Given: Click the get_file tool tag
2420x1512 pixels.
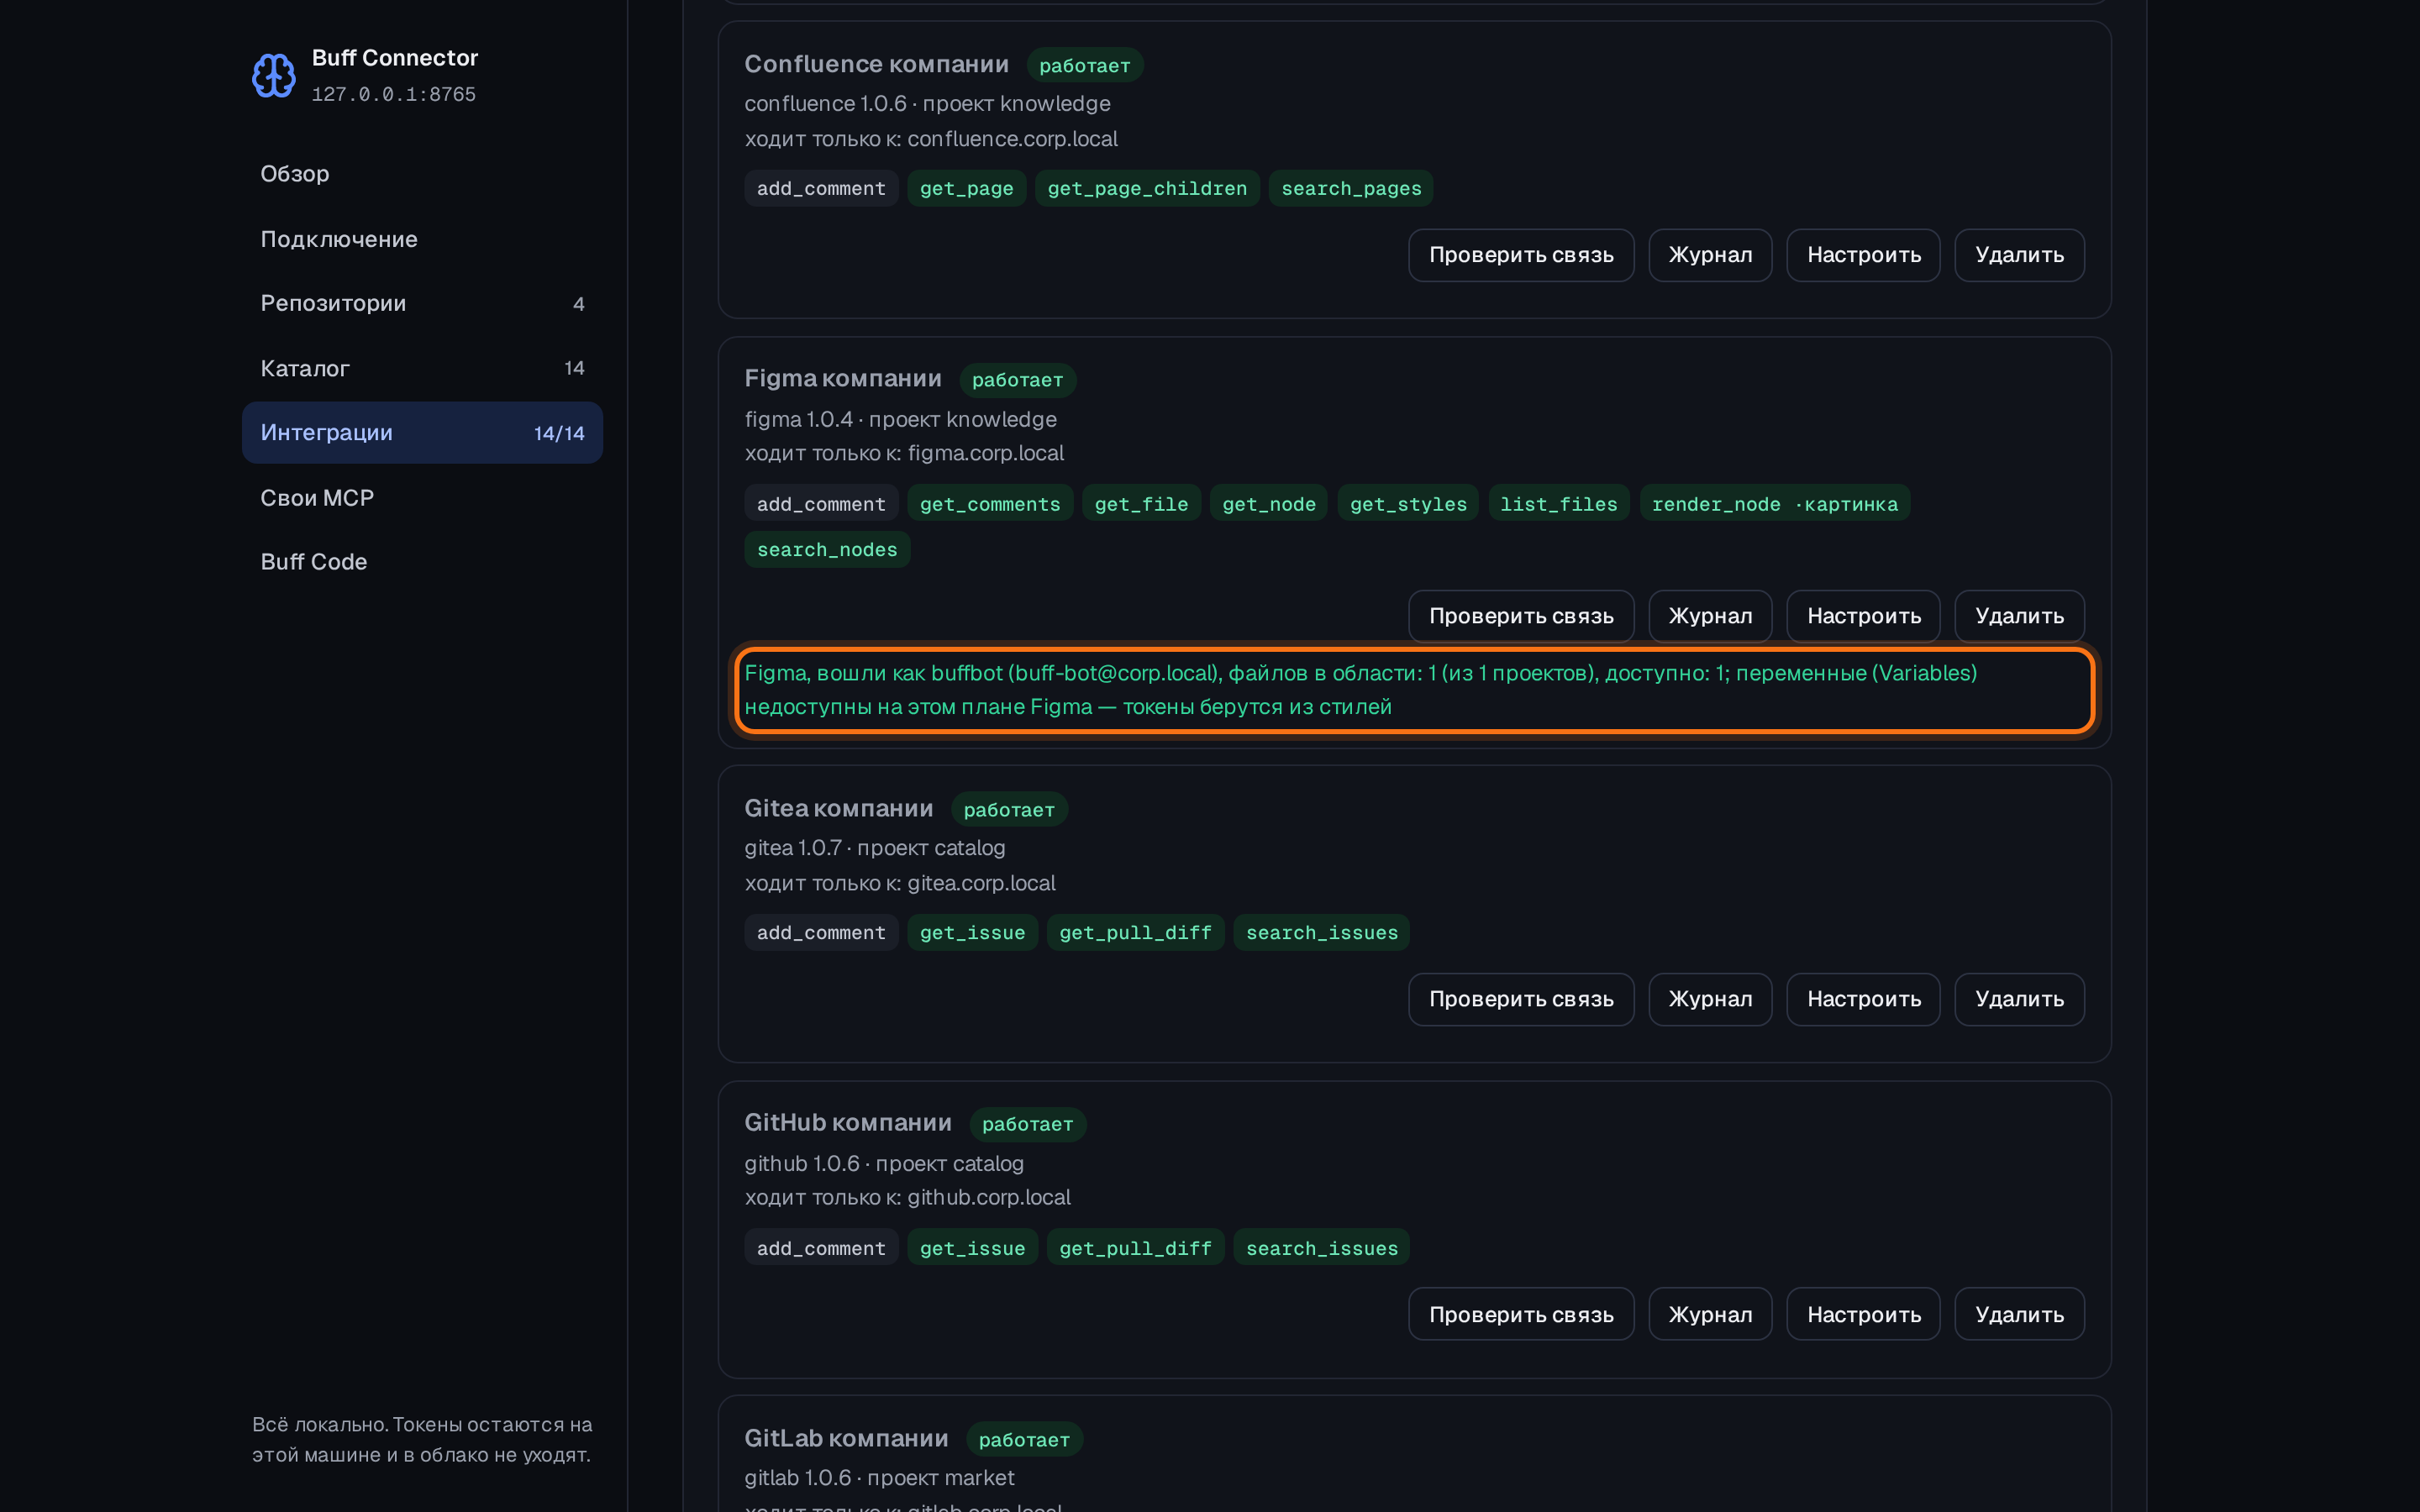Looking at the screenshot, I should [x=1141, y=504].
